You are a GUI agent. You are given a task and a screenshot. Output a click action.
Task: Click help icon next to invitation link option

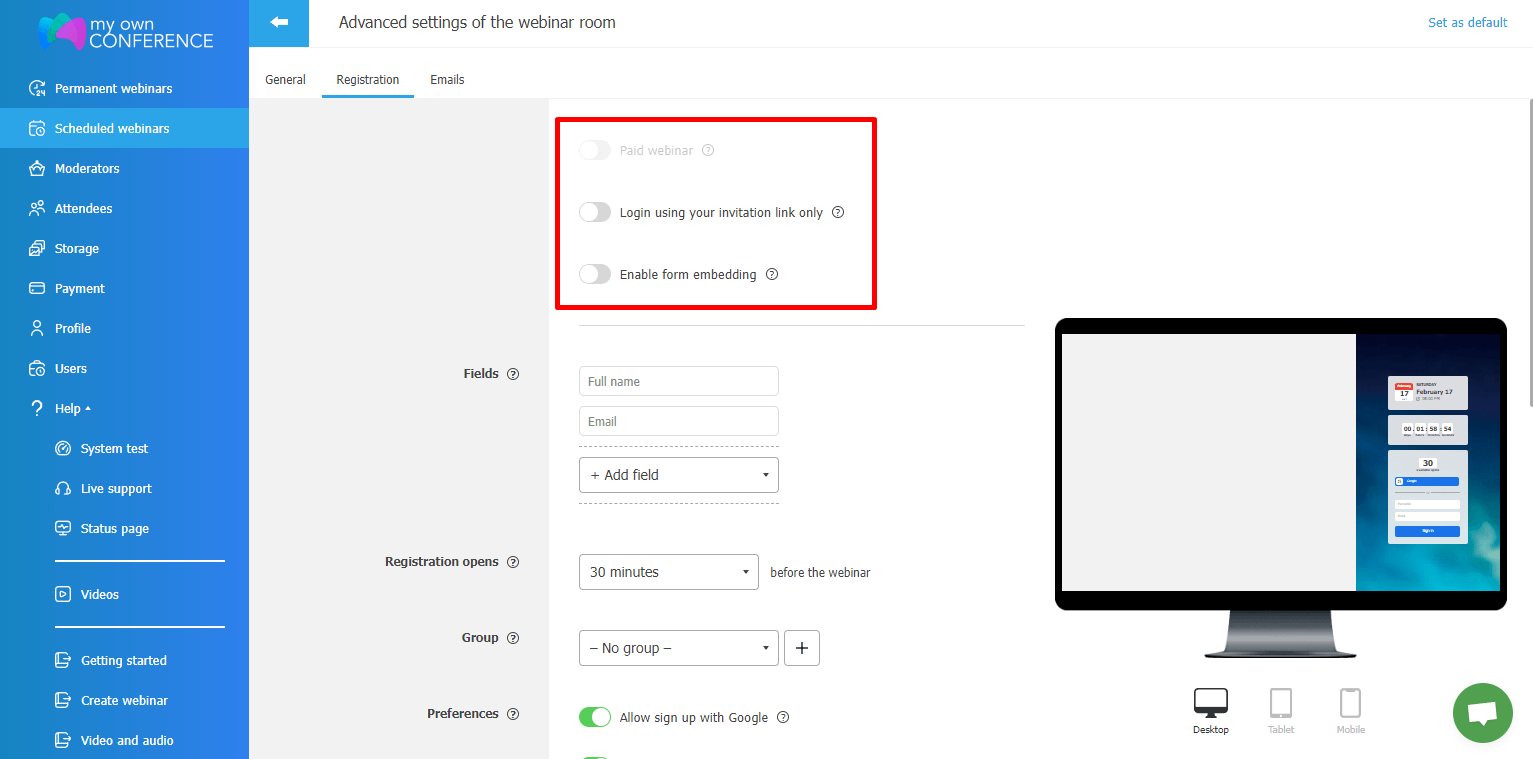tap(838, 212)
